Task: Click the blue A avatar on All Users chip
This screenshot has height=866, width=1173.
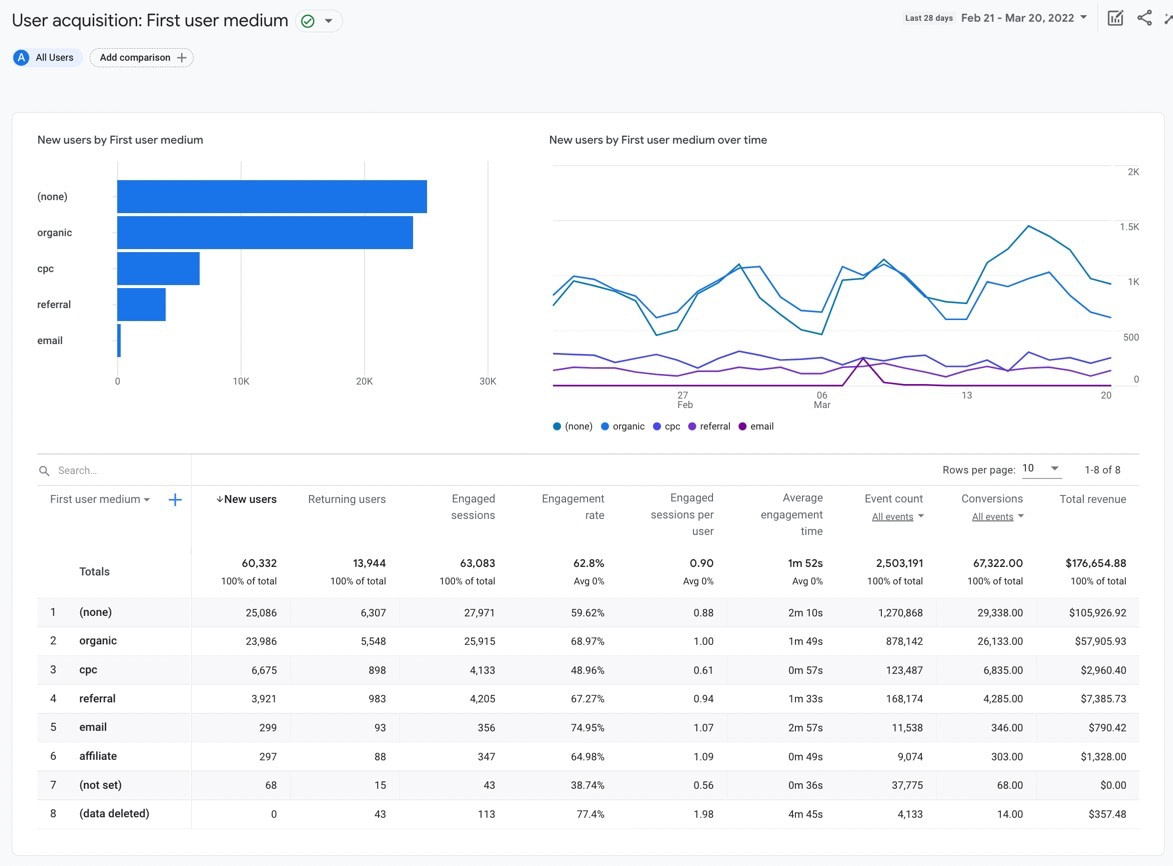Action: tap(21, 57)
